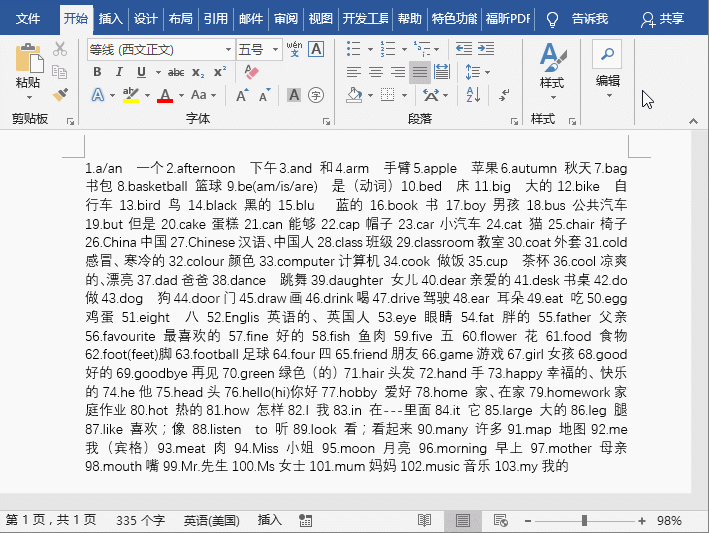Click the Cut scissors icon
The width and height of the screenshot is (709, 533).
pos(60,49)
